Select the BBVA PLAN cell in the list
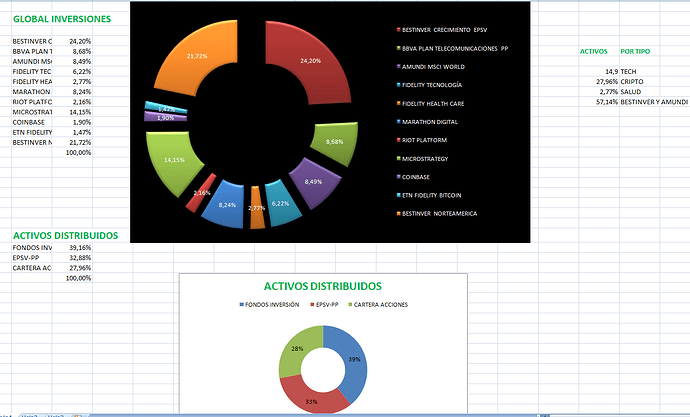 pyautogui.click(x=32, y=51)
